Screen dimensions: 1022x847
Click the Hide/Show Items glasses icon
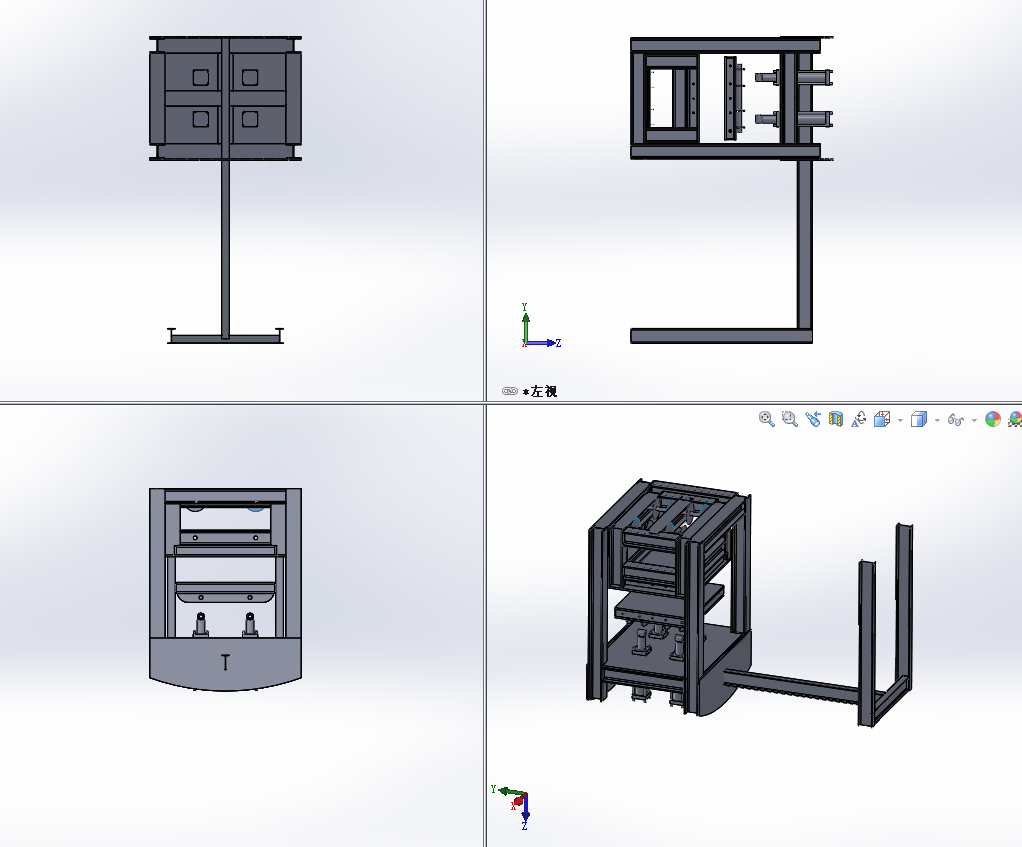(956, 420)
